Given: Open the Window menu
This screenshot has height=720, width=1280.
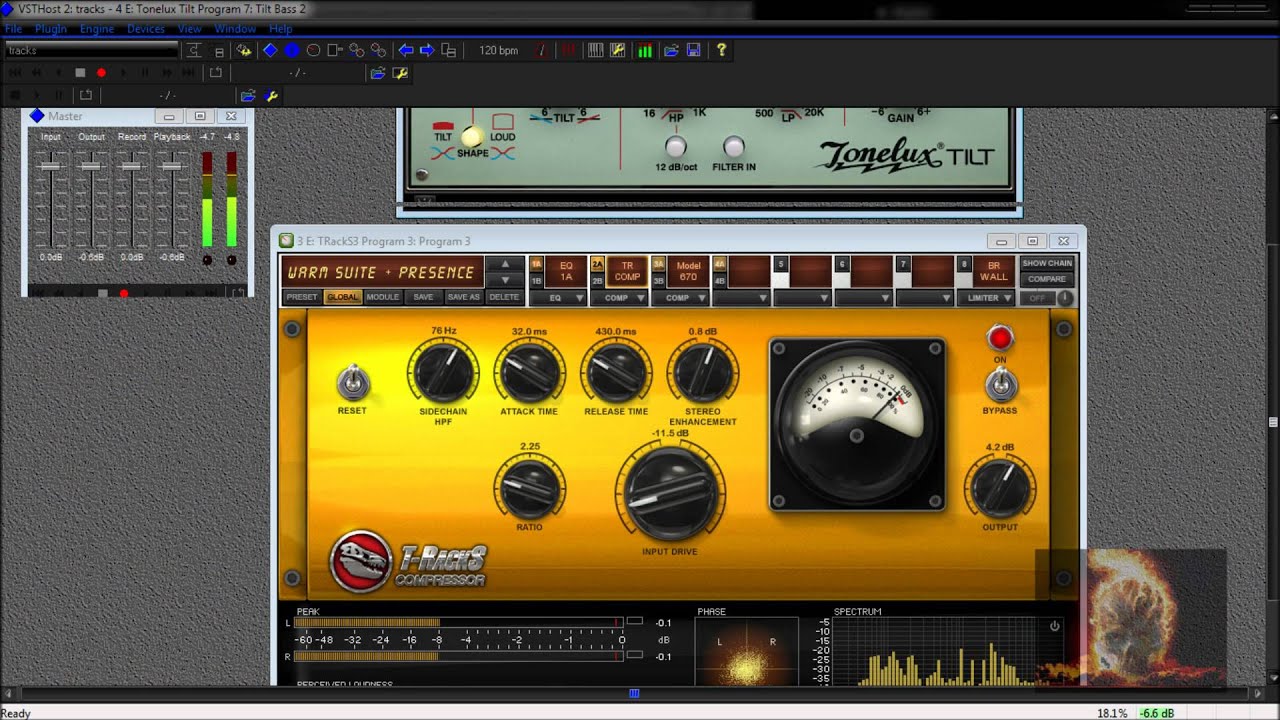Looking at the screenshot, I should pos(236,29).
